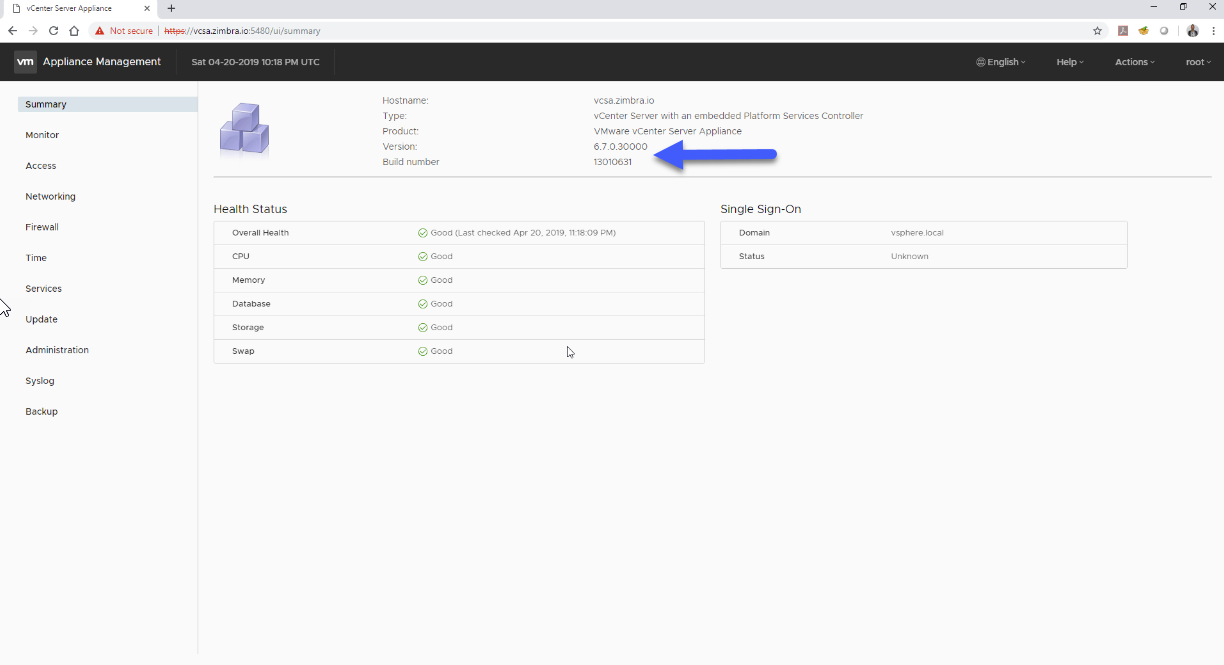Image resolution: width=1224 pixels, height=665 pixels.
Task: Click Appliance Management title
Action: (x=102, y=62)
